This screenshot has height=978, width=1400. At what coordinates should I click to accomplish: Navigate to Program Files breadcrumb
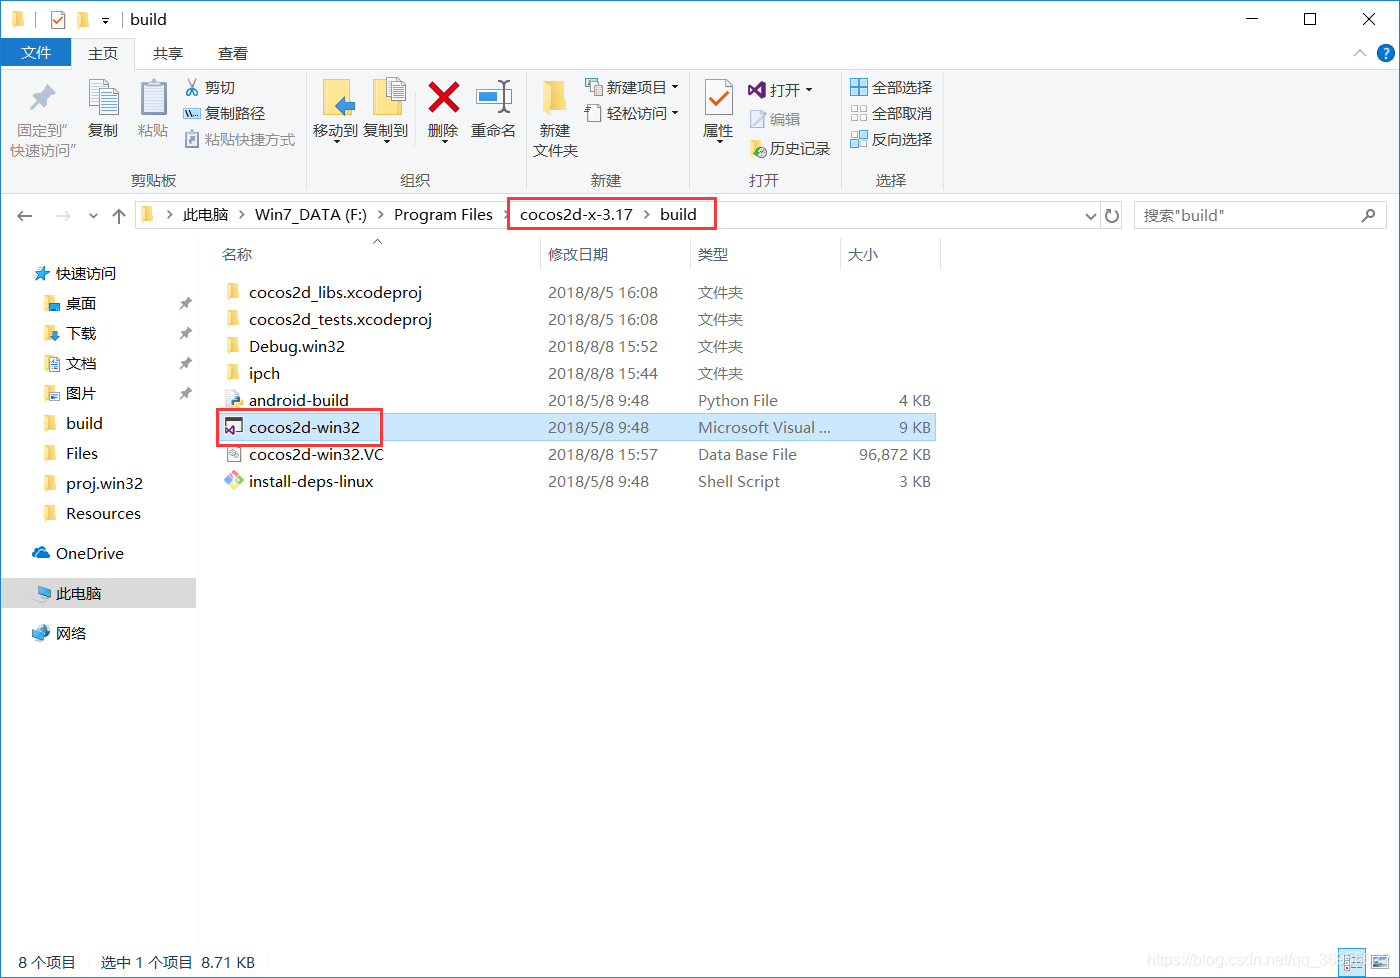point(443,215)
